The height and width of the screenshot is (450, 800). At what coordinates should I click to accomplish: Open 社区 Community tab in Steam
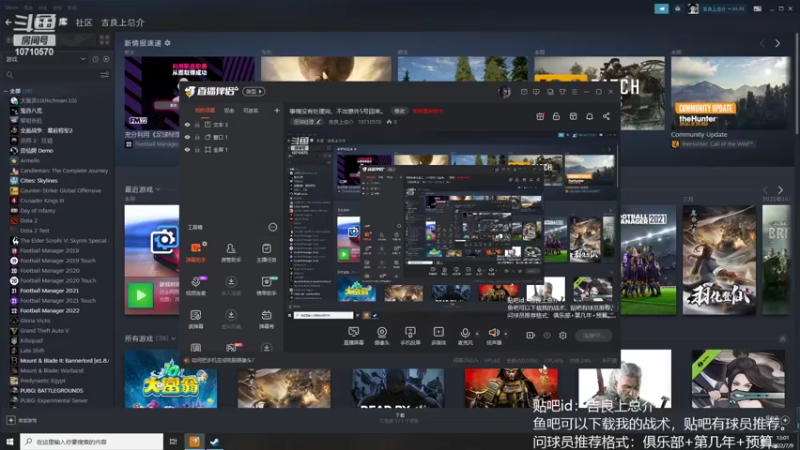[x=84, y=22]
